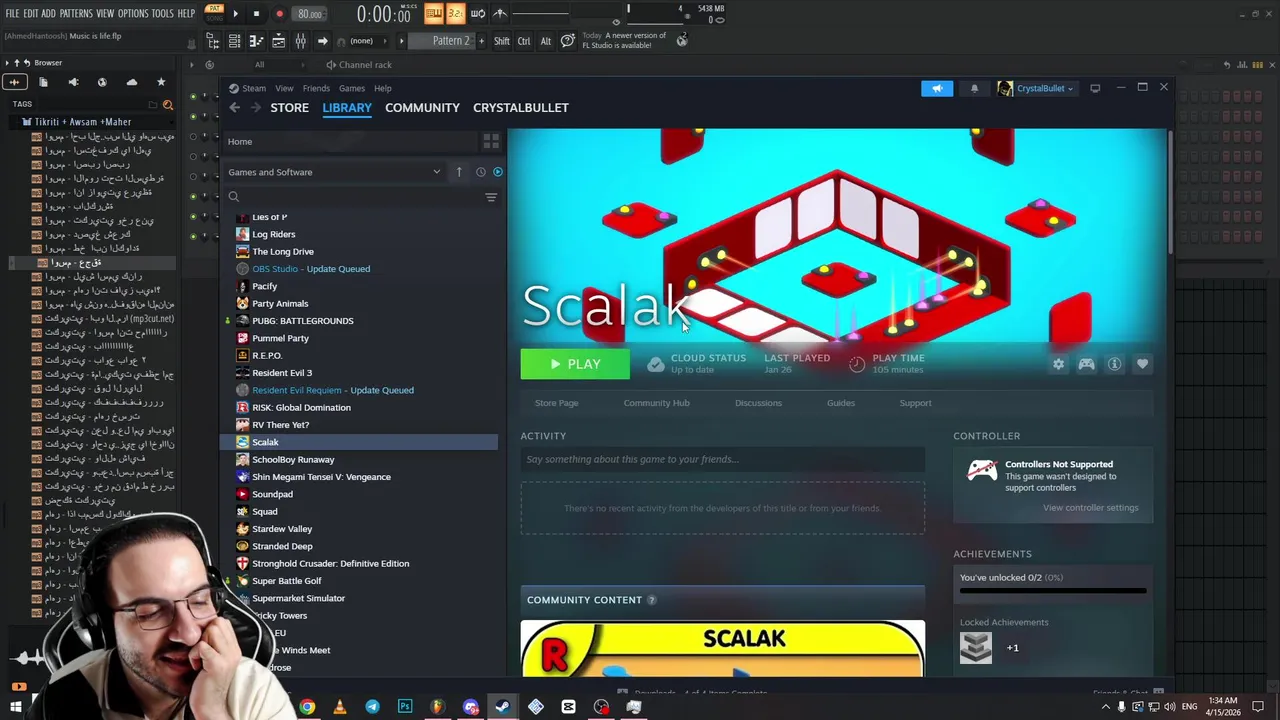The image size is (1280, 720).
Task: Toggle recent activity clock filter in library
Action: click(x=480, y=172)
